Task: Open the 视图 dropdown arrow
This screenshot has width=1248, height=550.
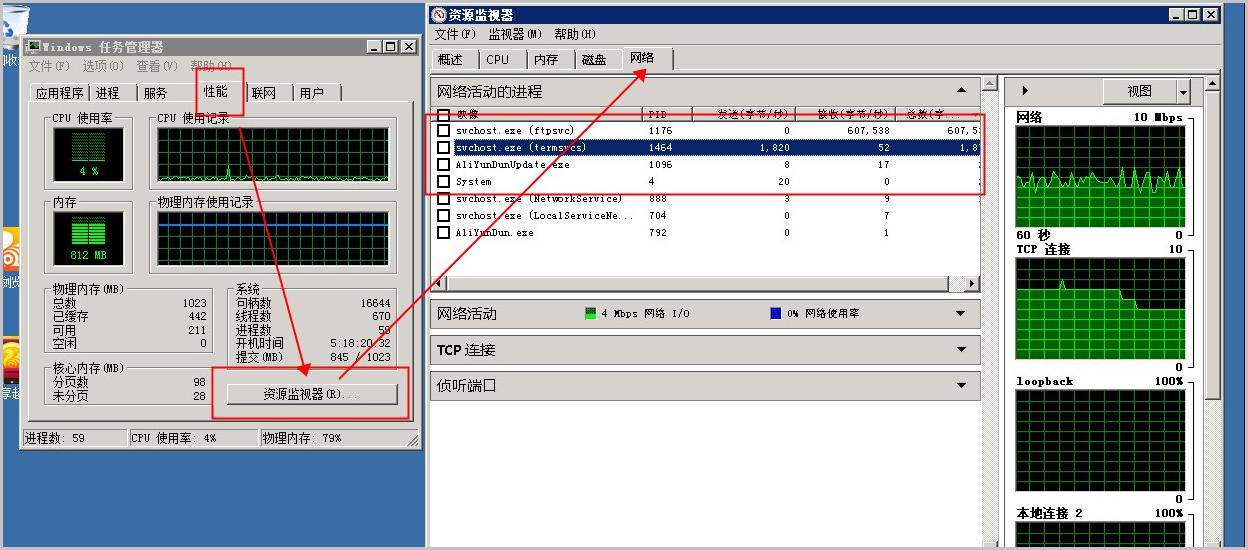Action: pos(1184,91)
